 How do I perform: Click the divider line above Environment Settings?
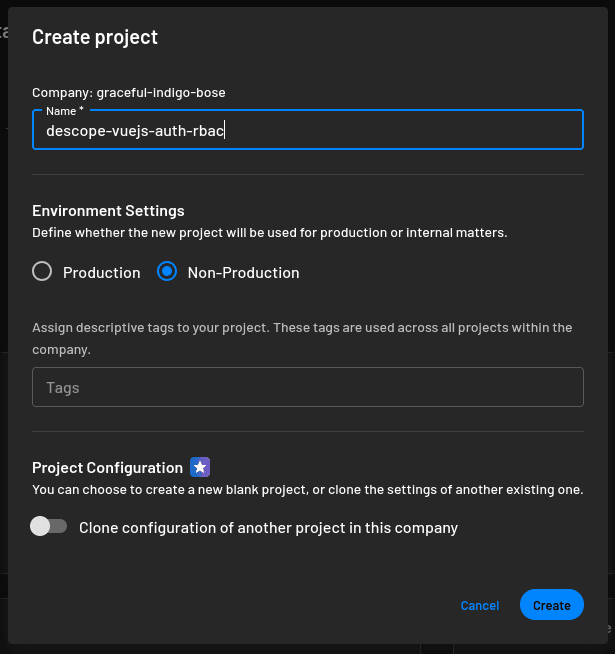(x=307, y=174)
